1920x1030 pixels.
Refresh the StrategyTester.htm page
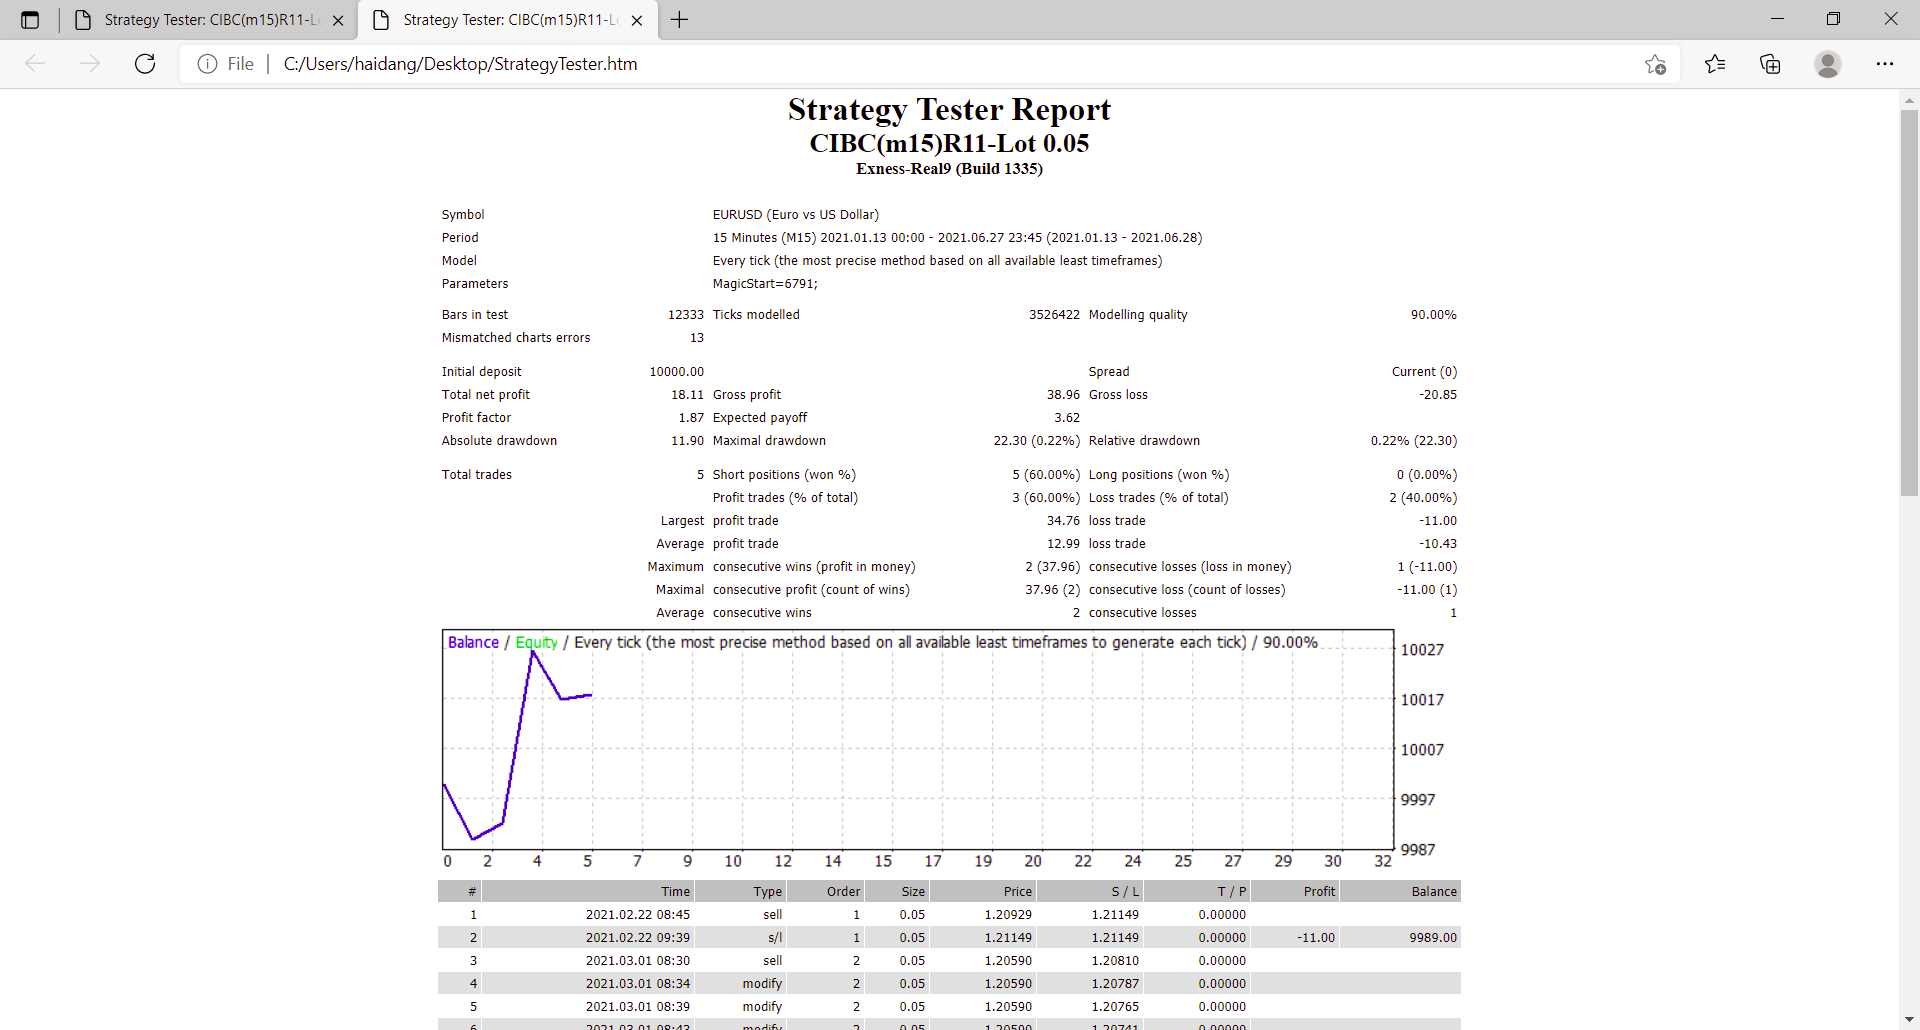145,64
